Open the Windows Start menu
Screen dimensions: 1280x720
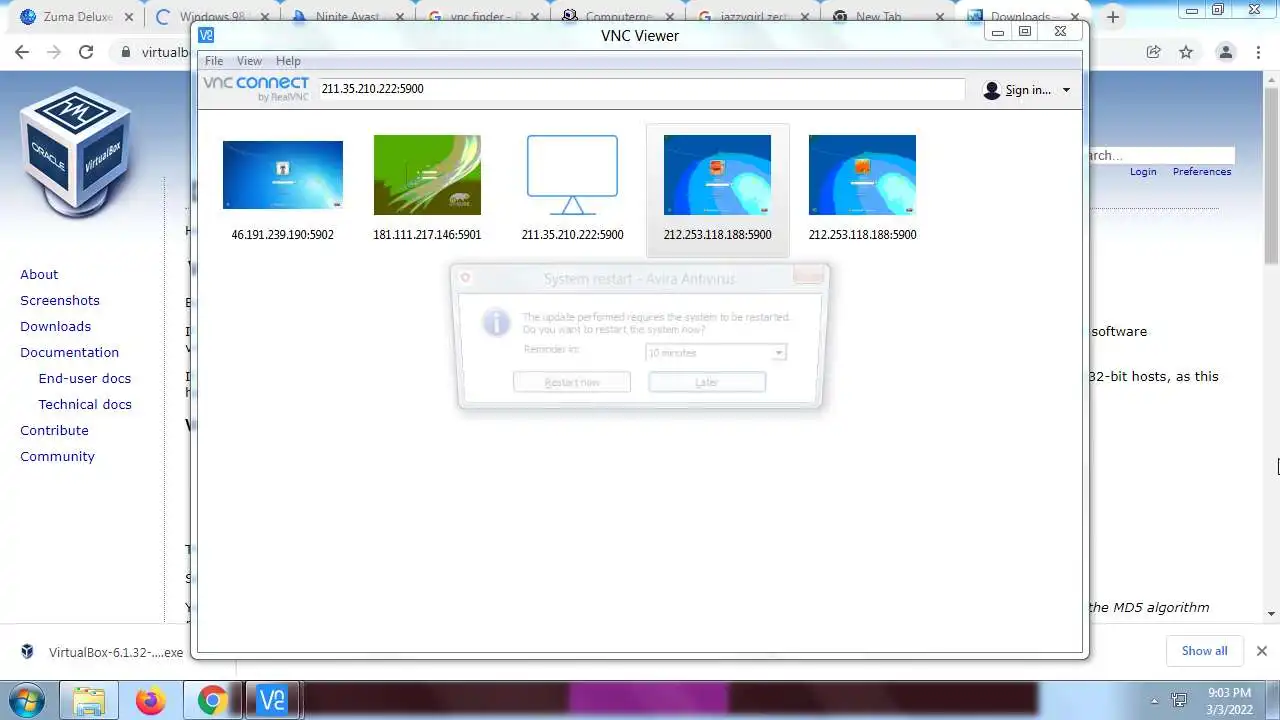27,699
